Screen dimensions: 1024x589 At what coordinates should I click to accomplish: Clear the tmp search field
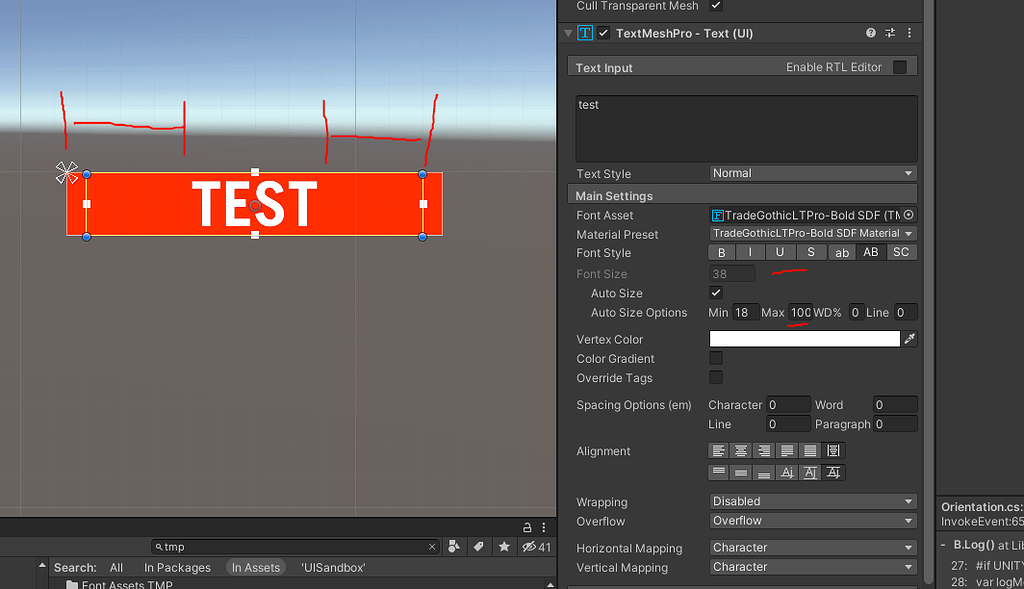(431, 547)
